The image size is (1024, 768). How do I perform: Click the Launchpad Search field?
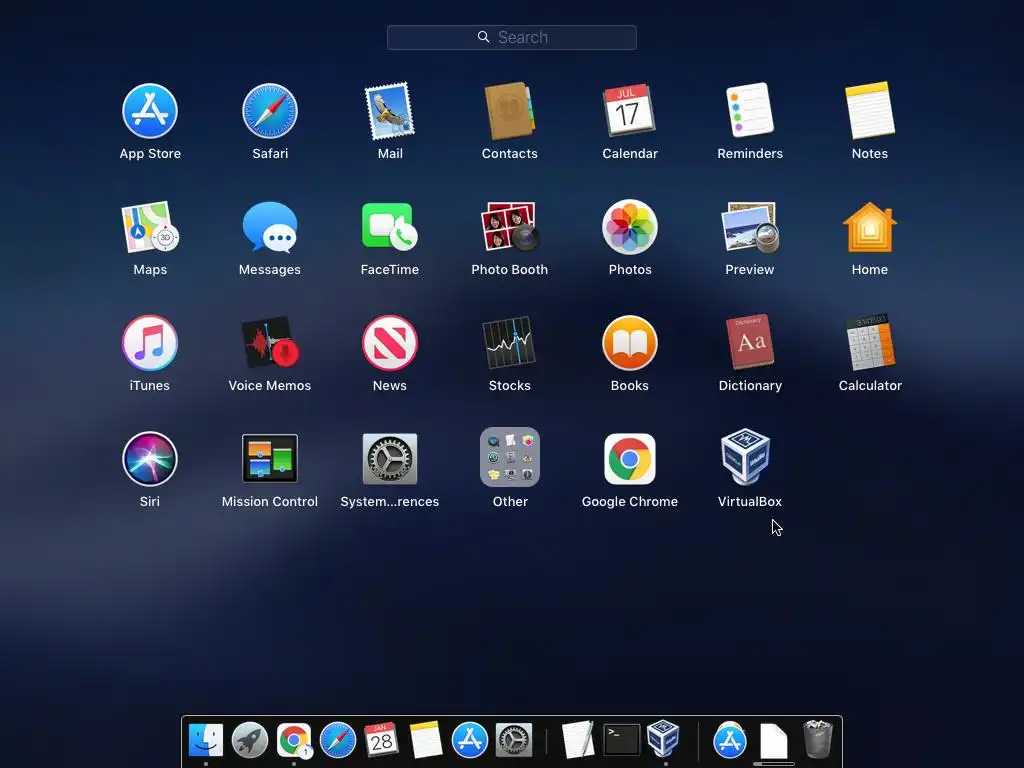511,37
